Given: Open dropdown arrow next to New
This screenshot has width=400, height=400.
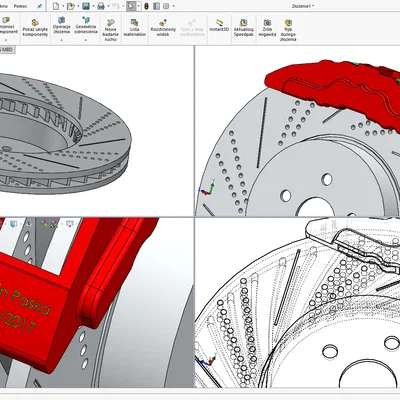Looking at the screenshot, I should coord(63,6).
